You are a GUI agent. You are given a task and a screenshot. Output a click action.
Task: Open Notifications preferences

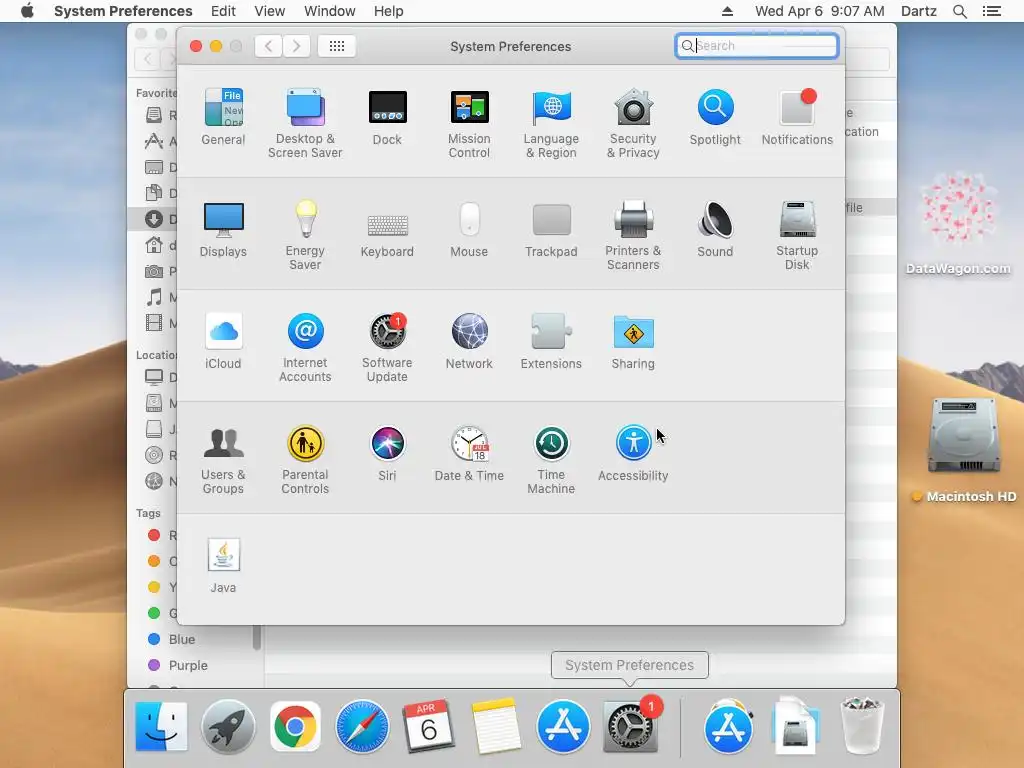click(x=797, y=118)
